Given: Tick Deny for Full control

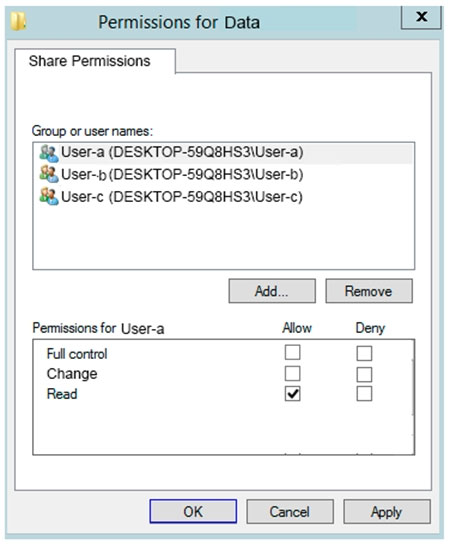Looking at the screenshot, I should 364,354.
